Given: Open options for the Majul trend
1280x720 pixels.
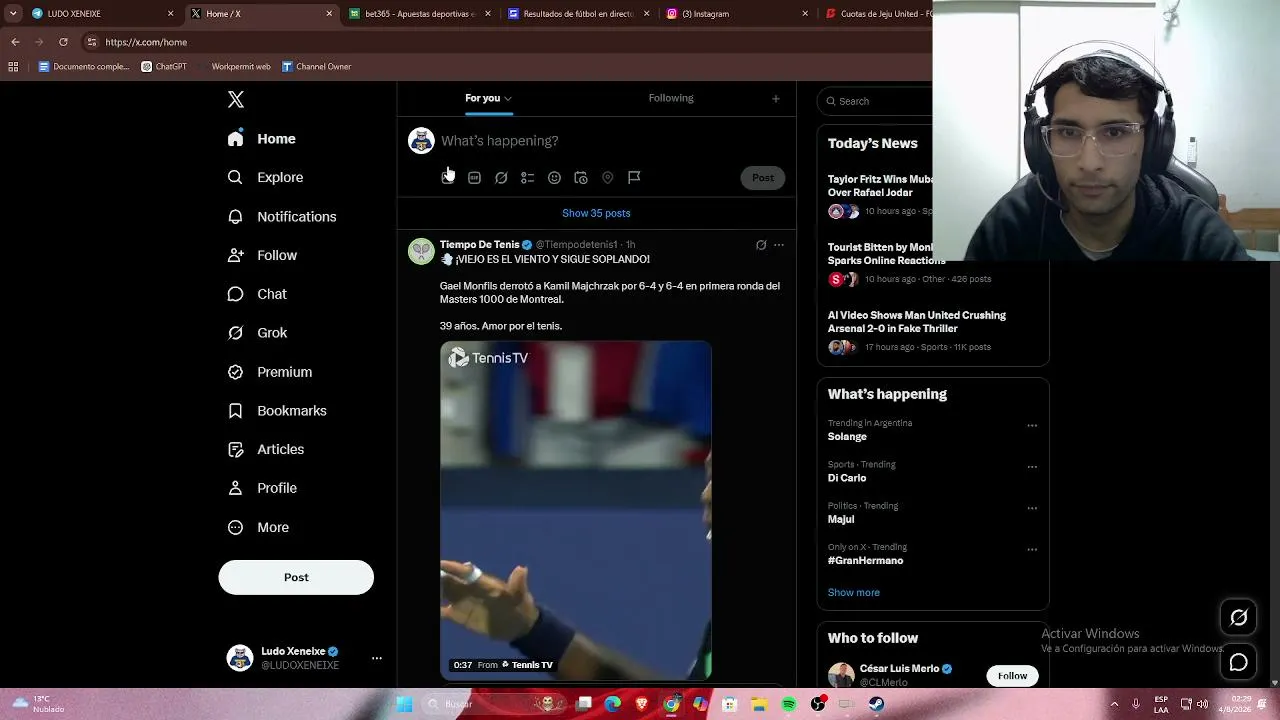Looking at the screenshot, I should [x=1032, y=508].
